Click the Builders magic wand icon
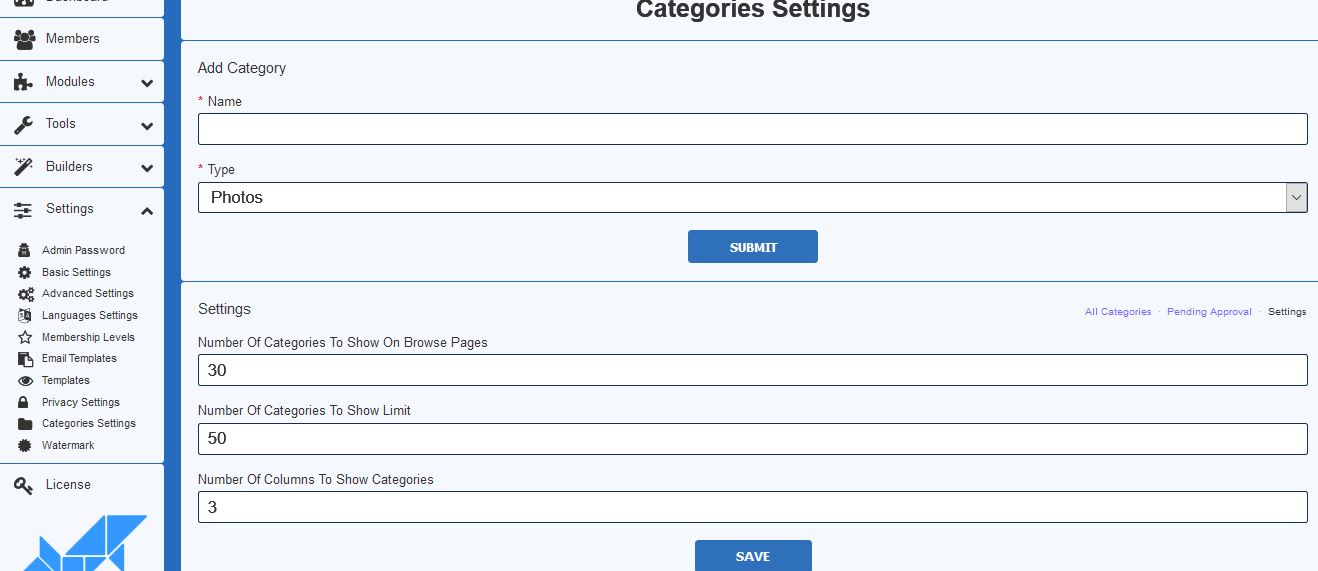Viewport: 1318px width, 571px height. (24, 167)
